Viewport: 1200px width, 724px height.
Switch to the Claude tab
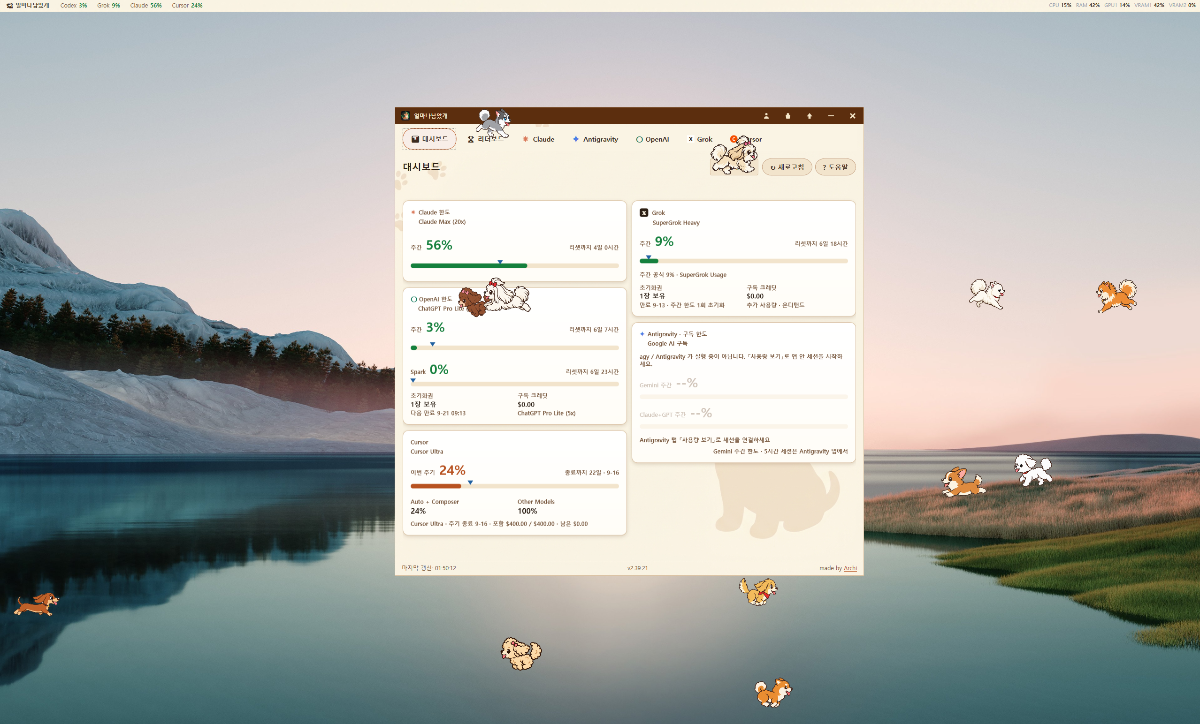click(x=538, y=140)
